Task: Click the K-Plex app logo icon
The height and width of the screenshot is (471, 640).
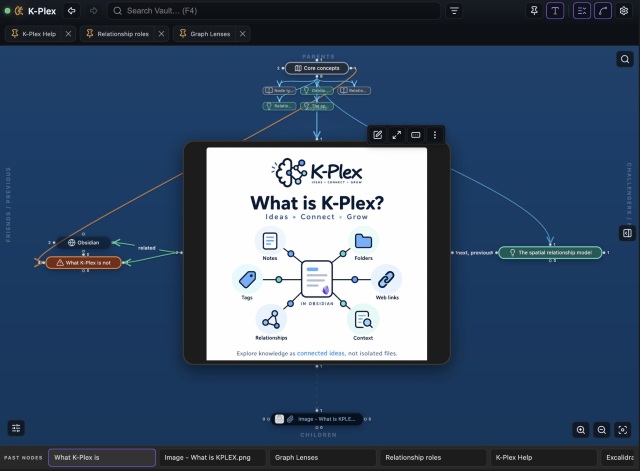Action: [x=19, y=11]
